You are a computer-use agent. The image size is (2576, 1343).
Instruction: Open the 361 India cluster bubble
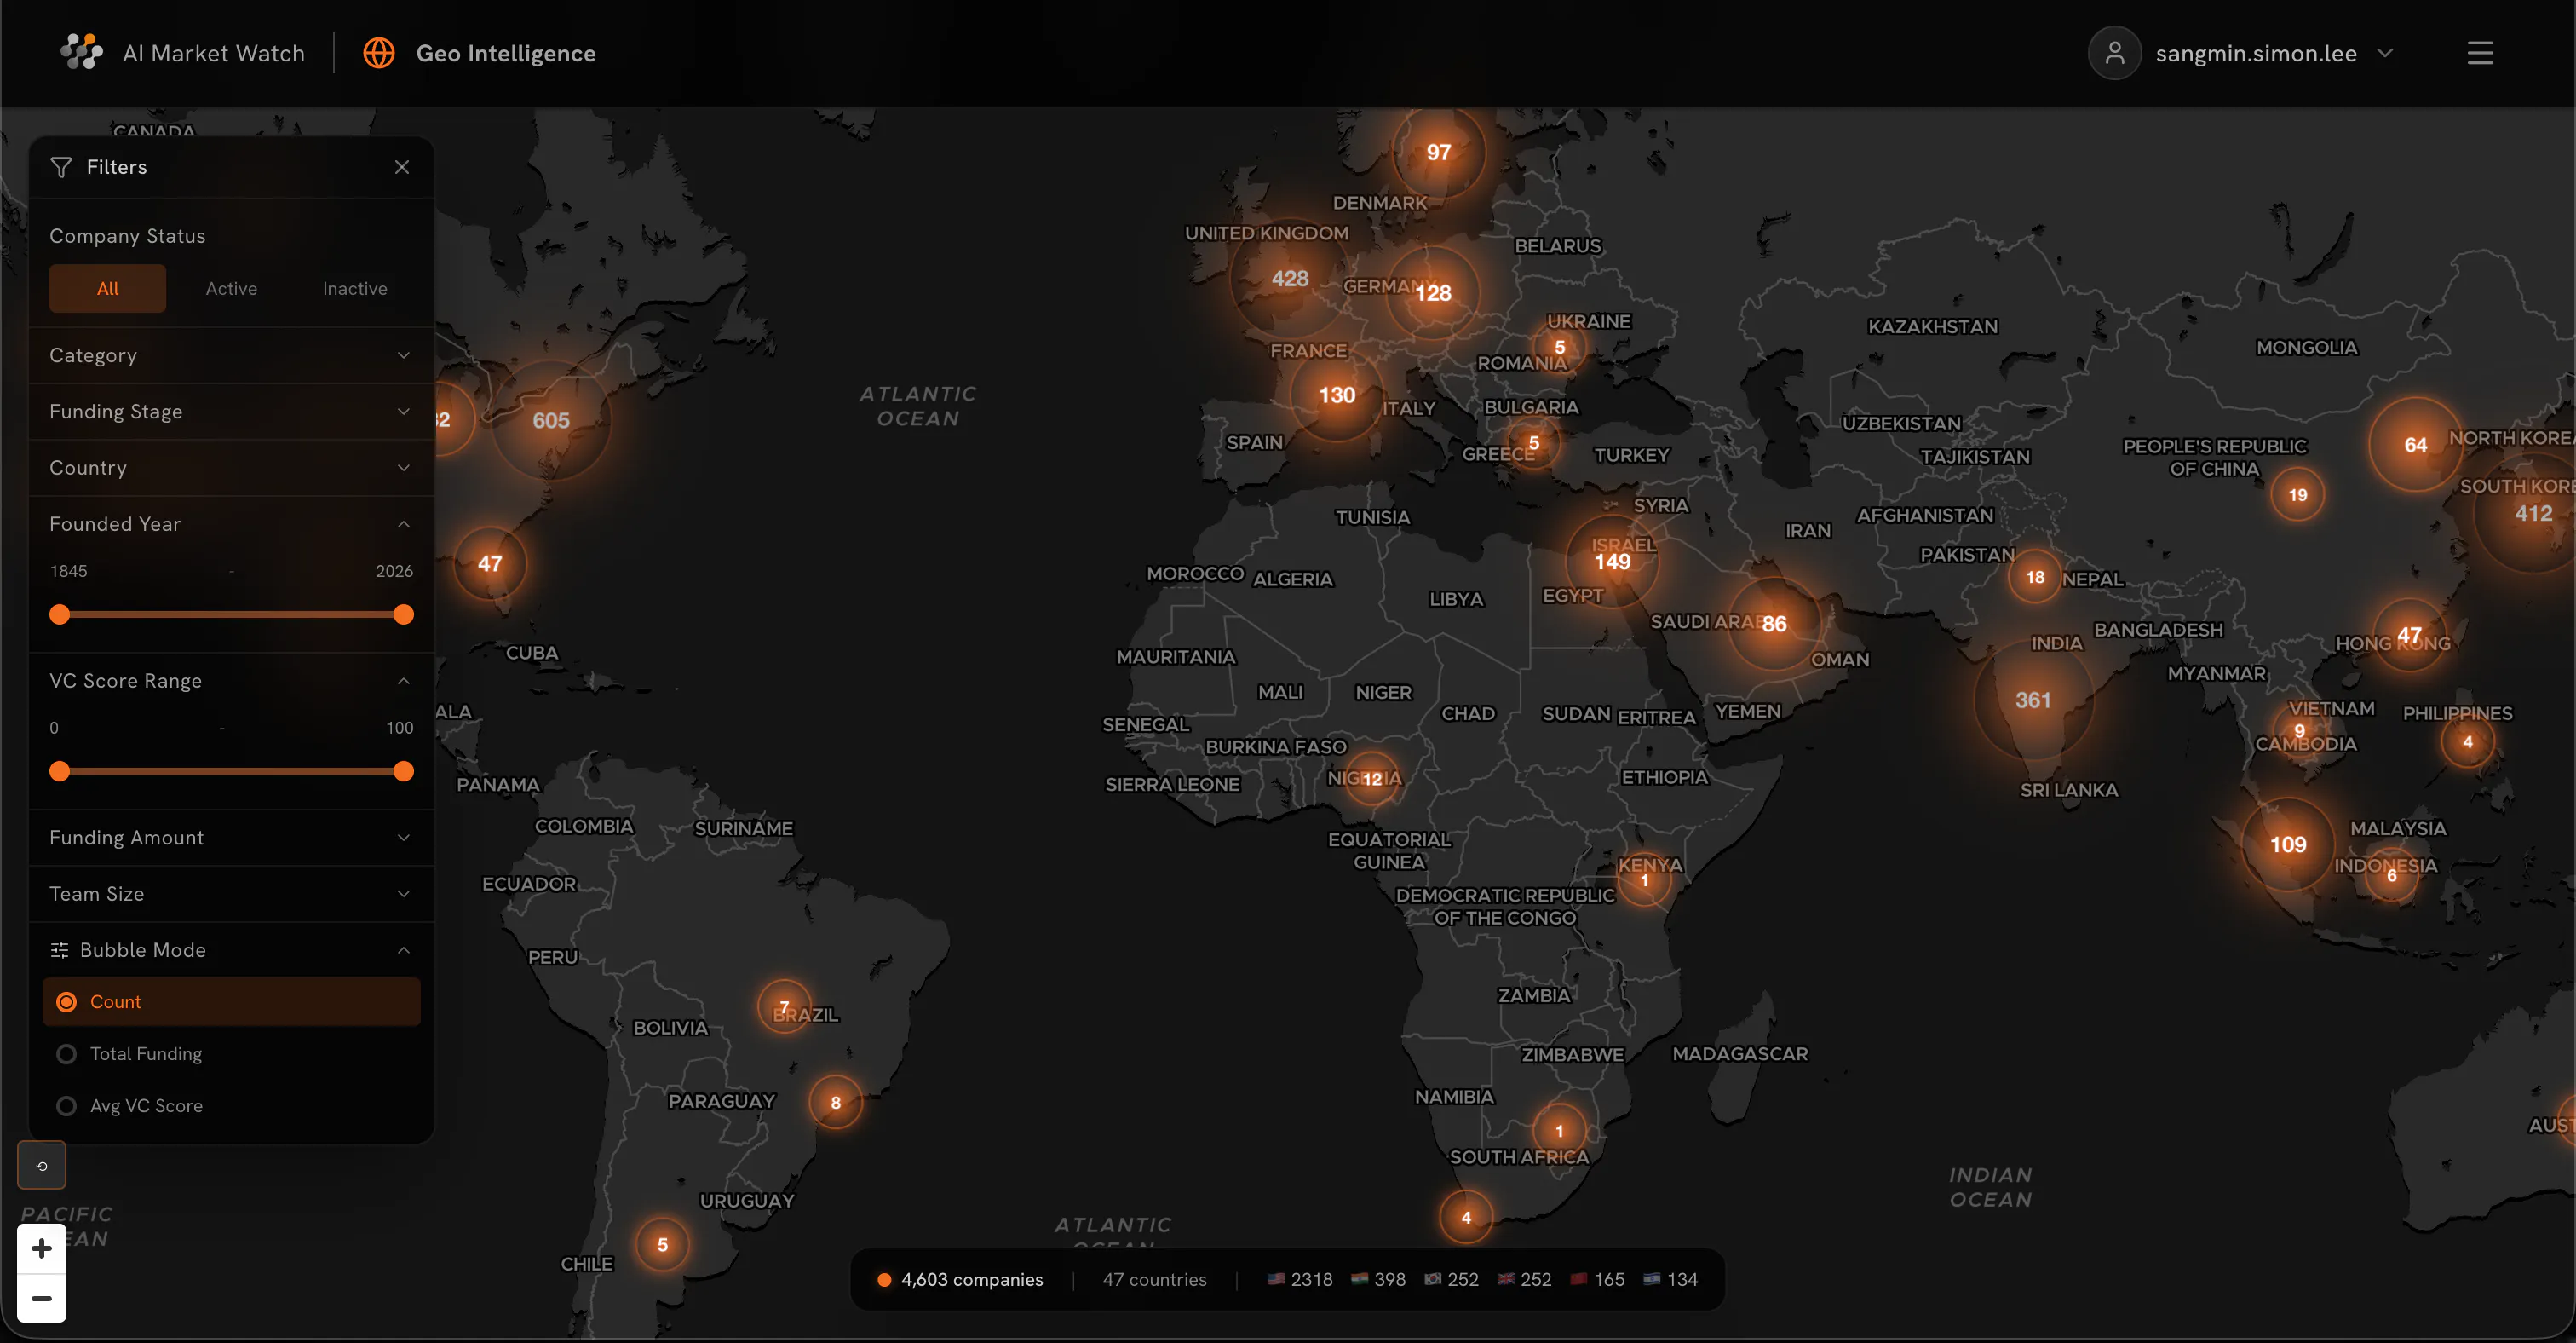(x=2033, y=700)
